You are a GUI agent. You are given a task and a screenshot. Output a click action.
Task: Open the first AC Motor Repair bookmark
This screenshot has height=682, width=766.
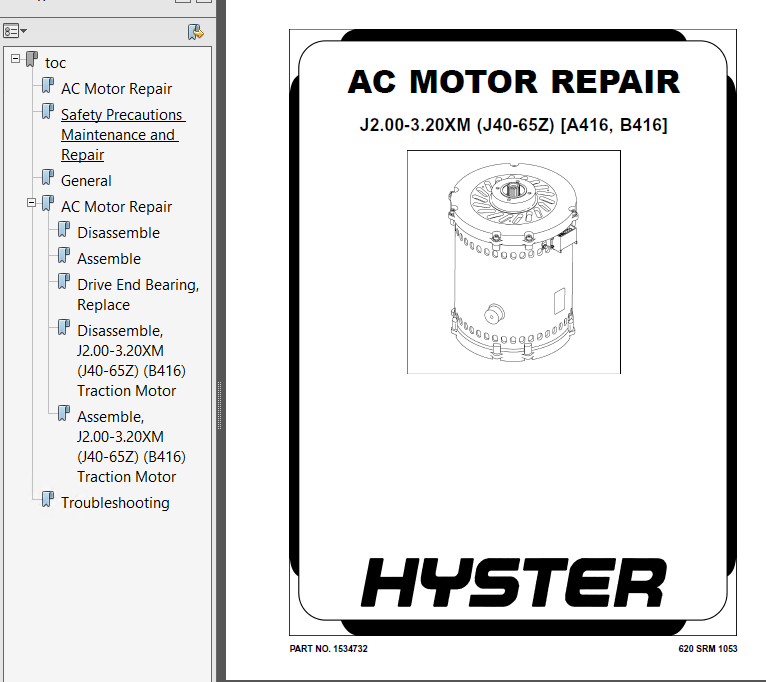click(116, 89)
